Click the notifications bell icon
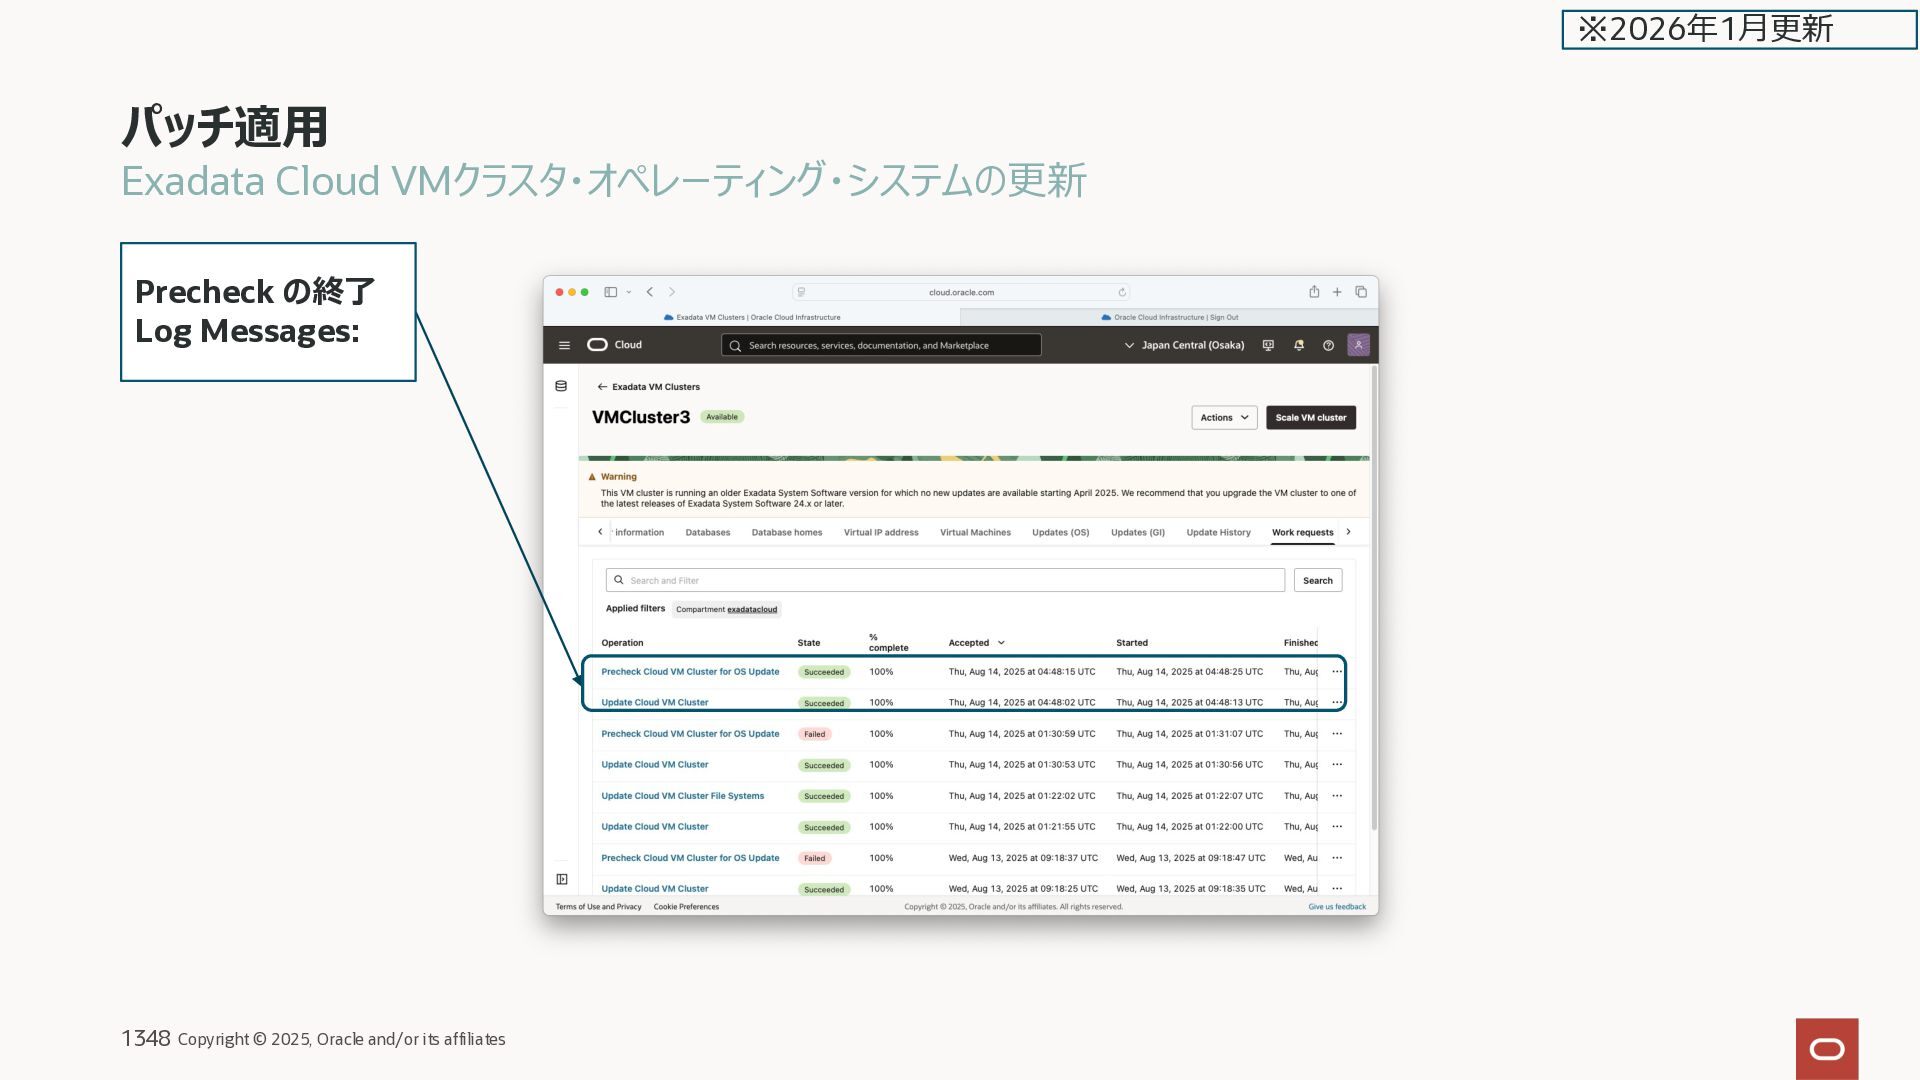 1299,345
